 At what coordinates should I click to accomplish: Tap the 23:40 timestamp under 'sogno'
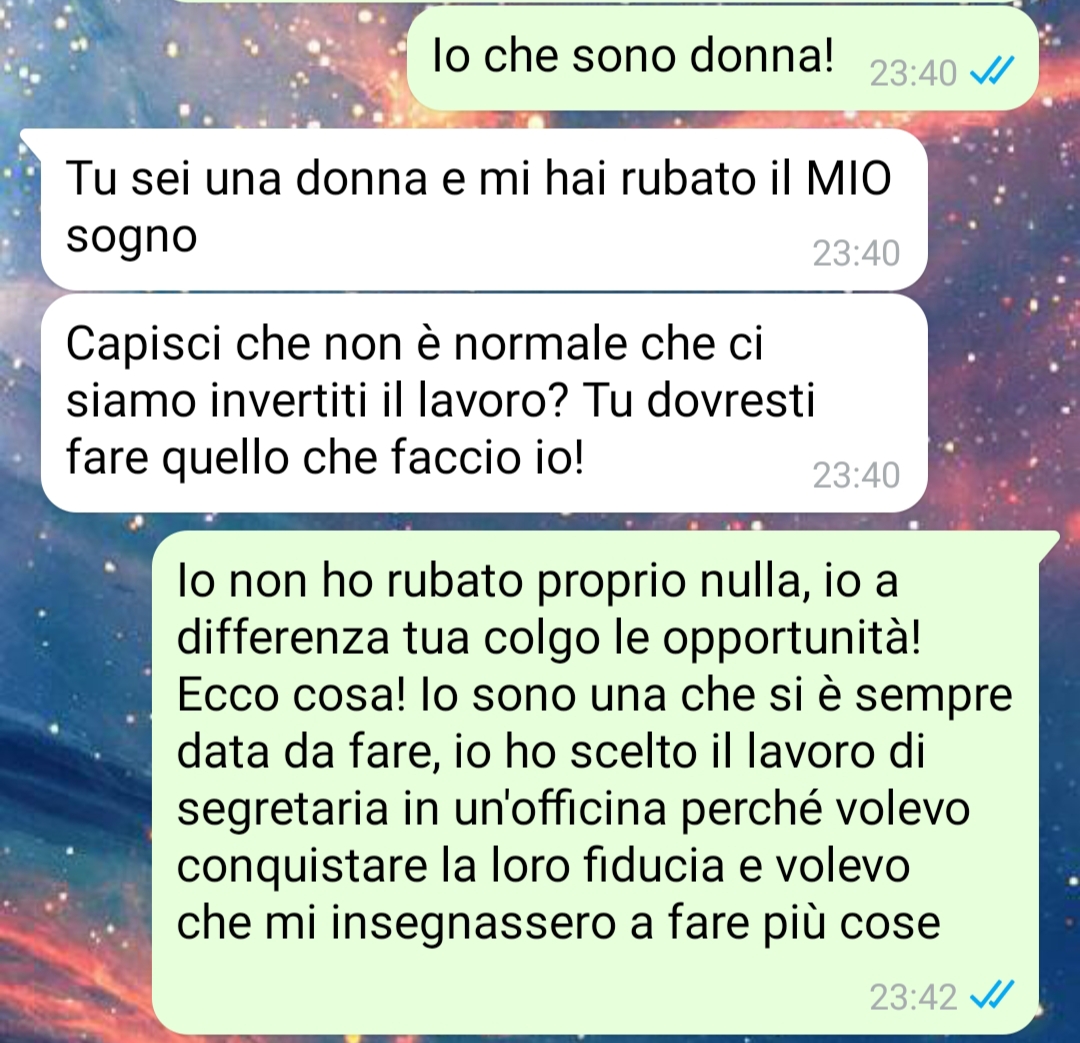pyautogui.click(x=856, y=254)
